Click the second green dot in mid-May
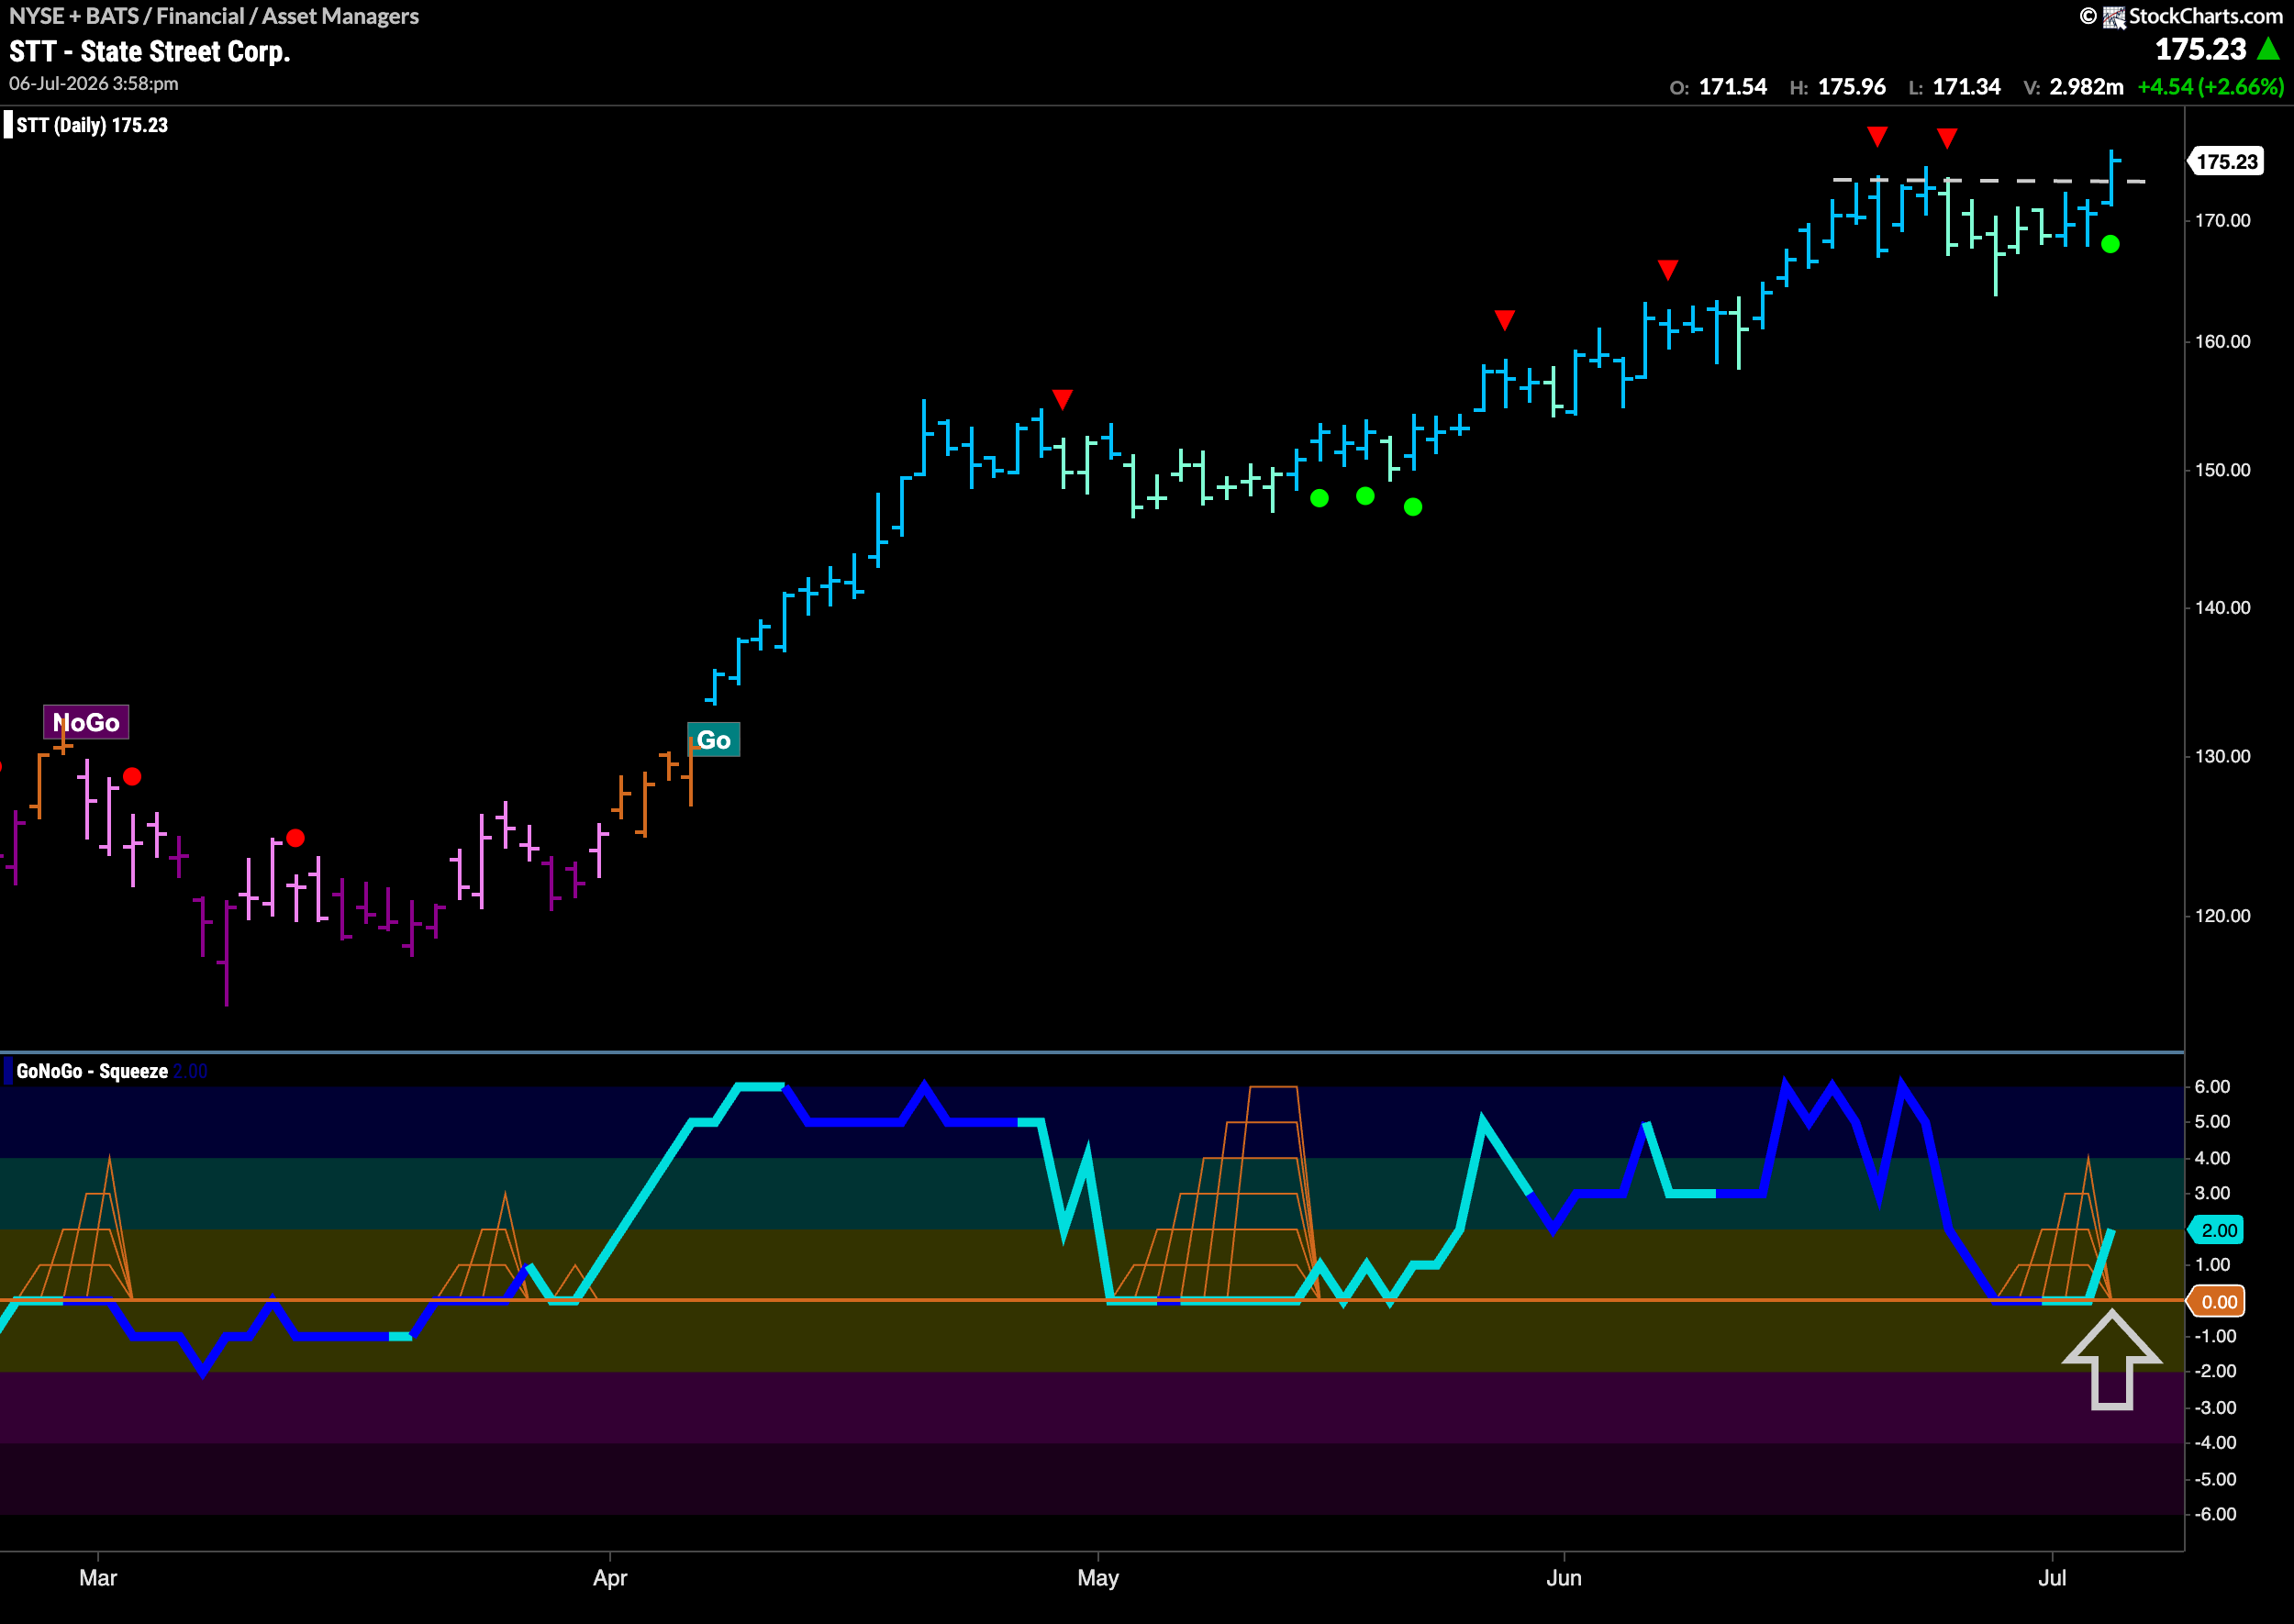The image size is (2294, 1624). 1365,496
